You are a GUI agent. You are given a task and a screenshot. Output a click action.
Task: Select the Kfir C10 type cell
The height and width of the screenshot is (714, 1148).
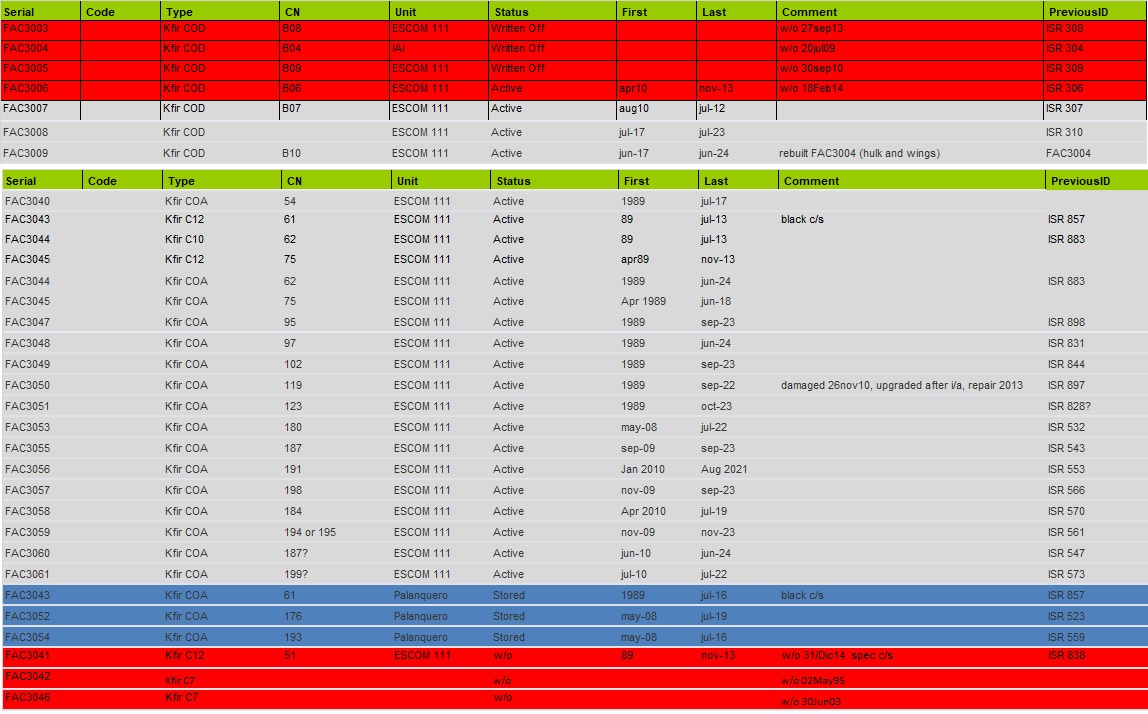(184, 239)
